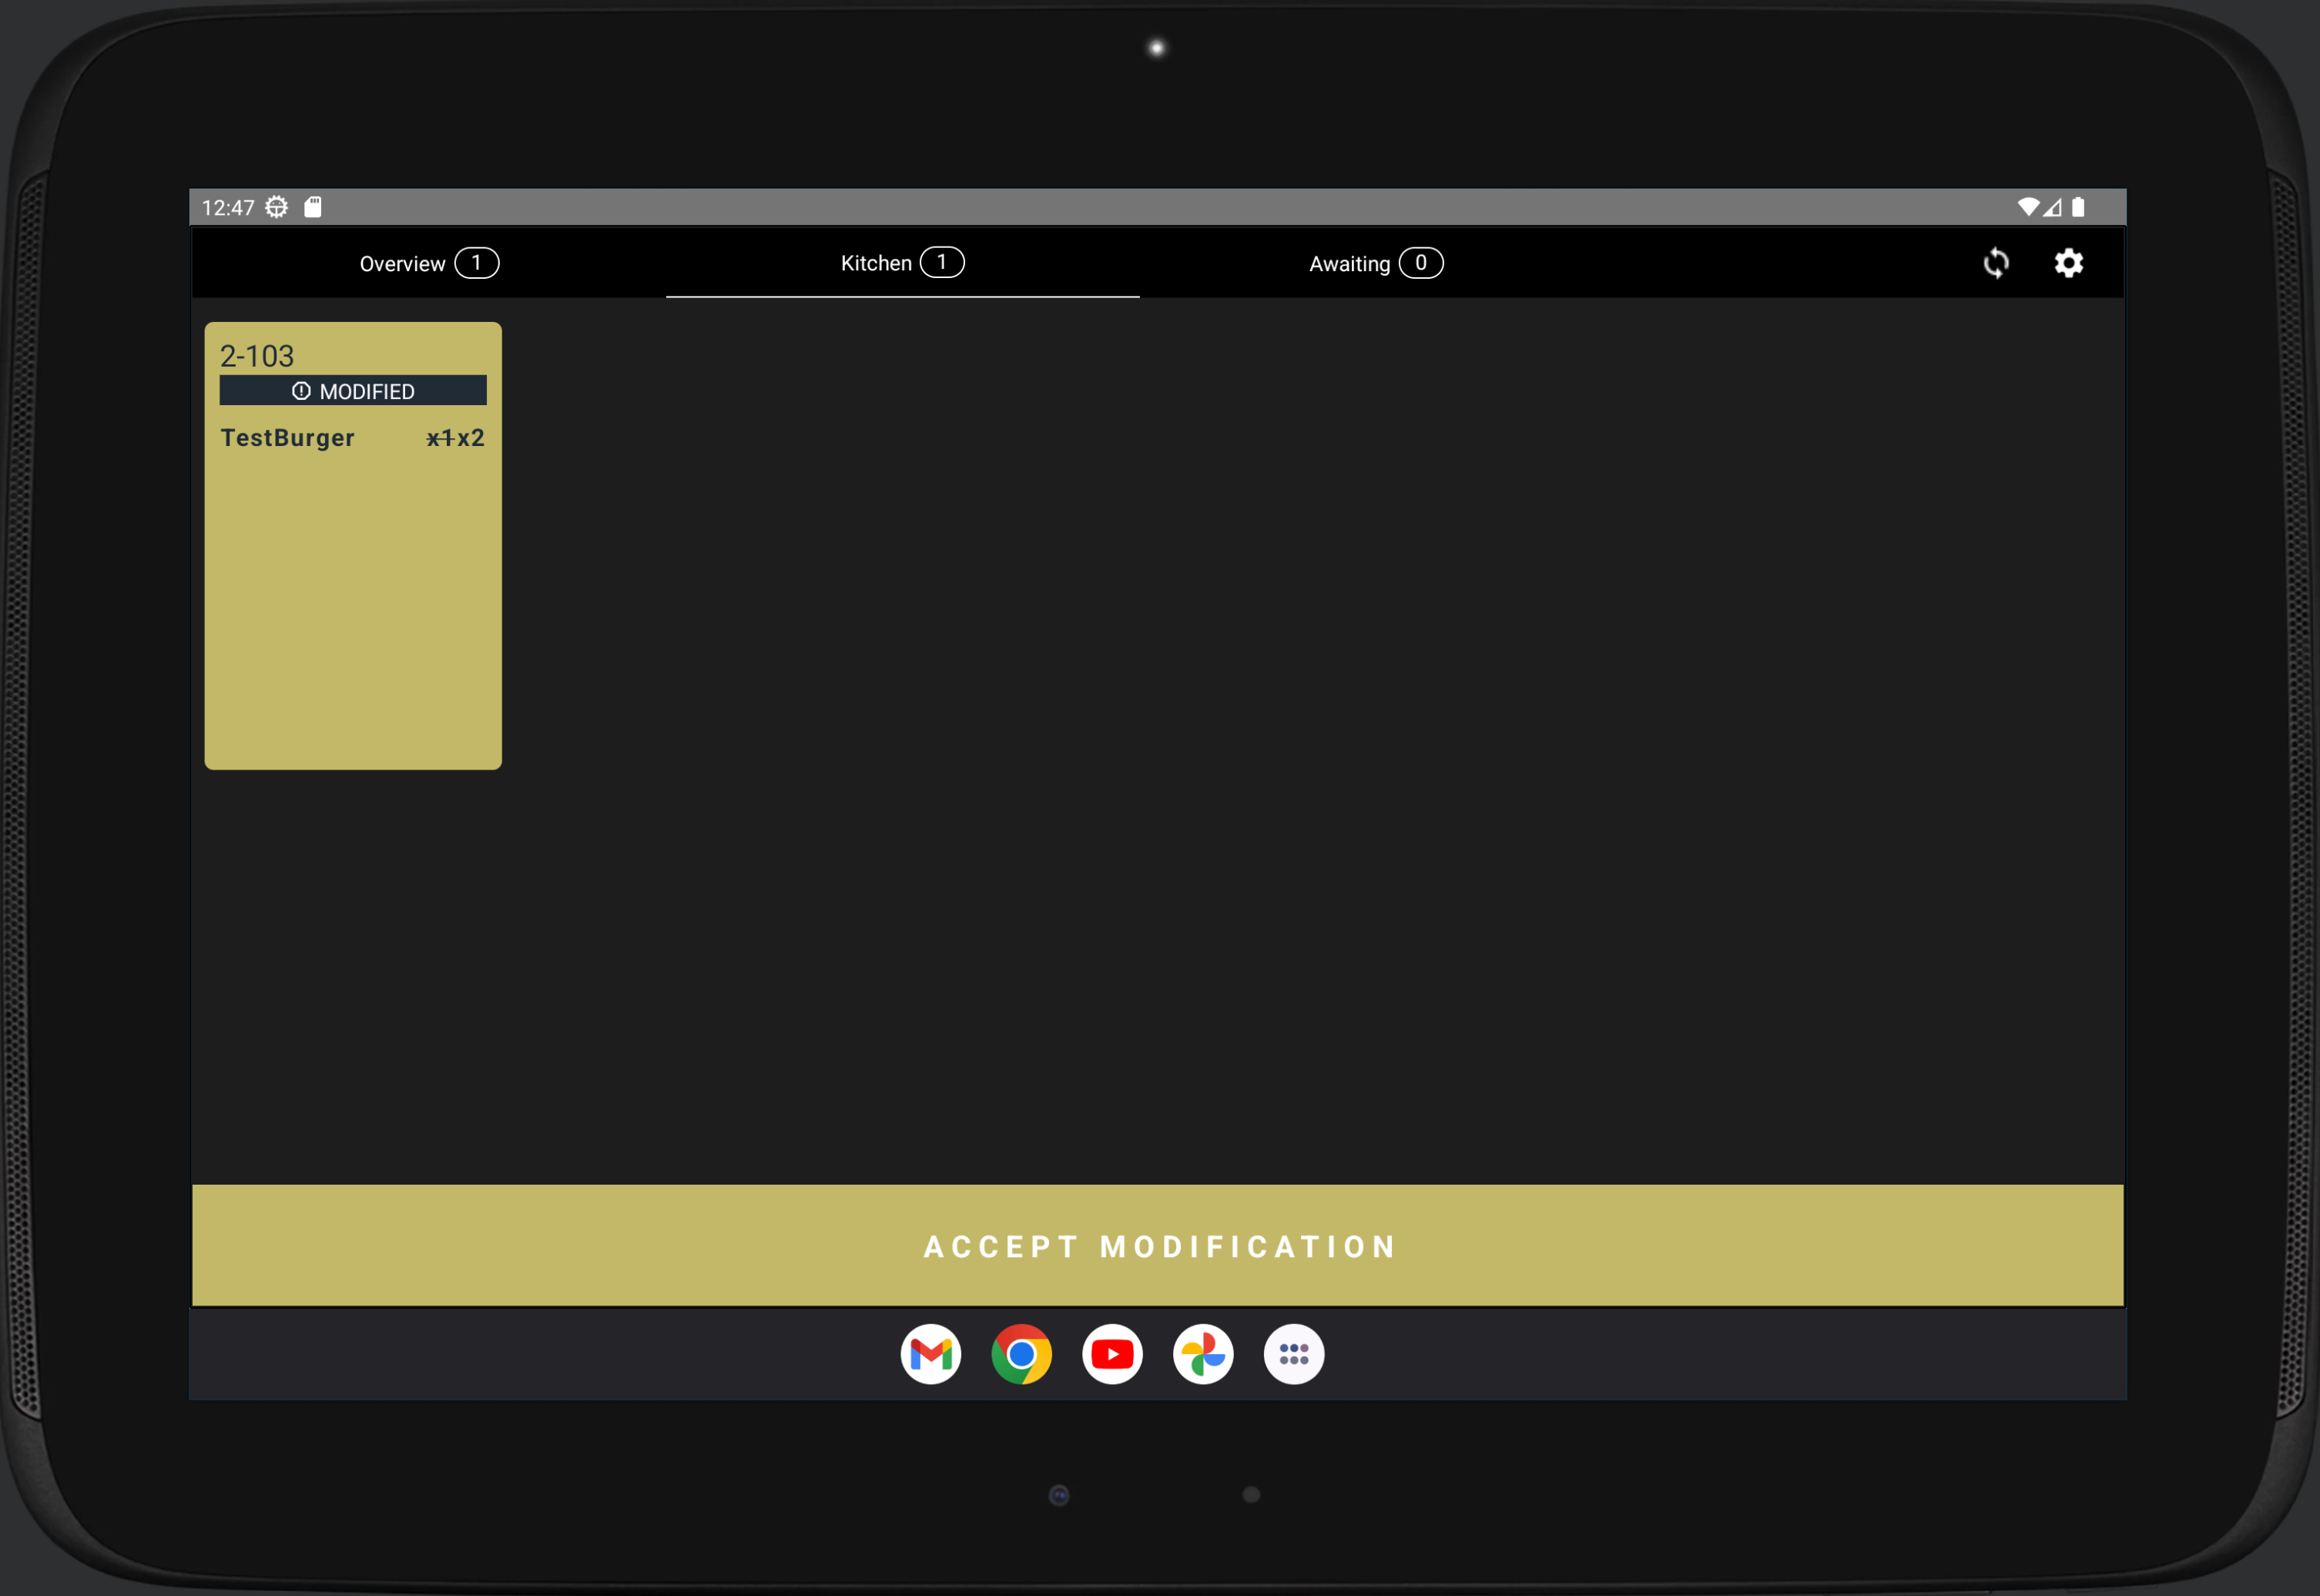Click the x2 quantity on TestBurger

[x=471, y=438]
